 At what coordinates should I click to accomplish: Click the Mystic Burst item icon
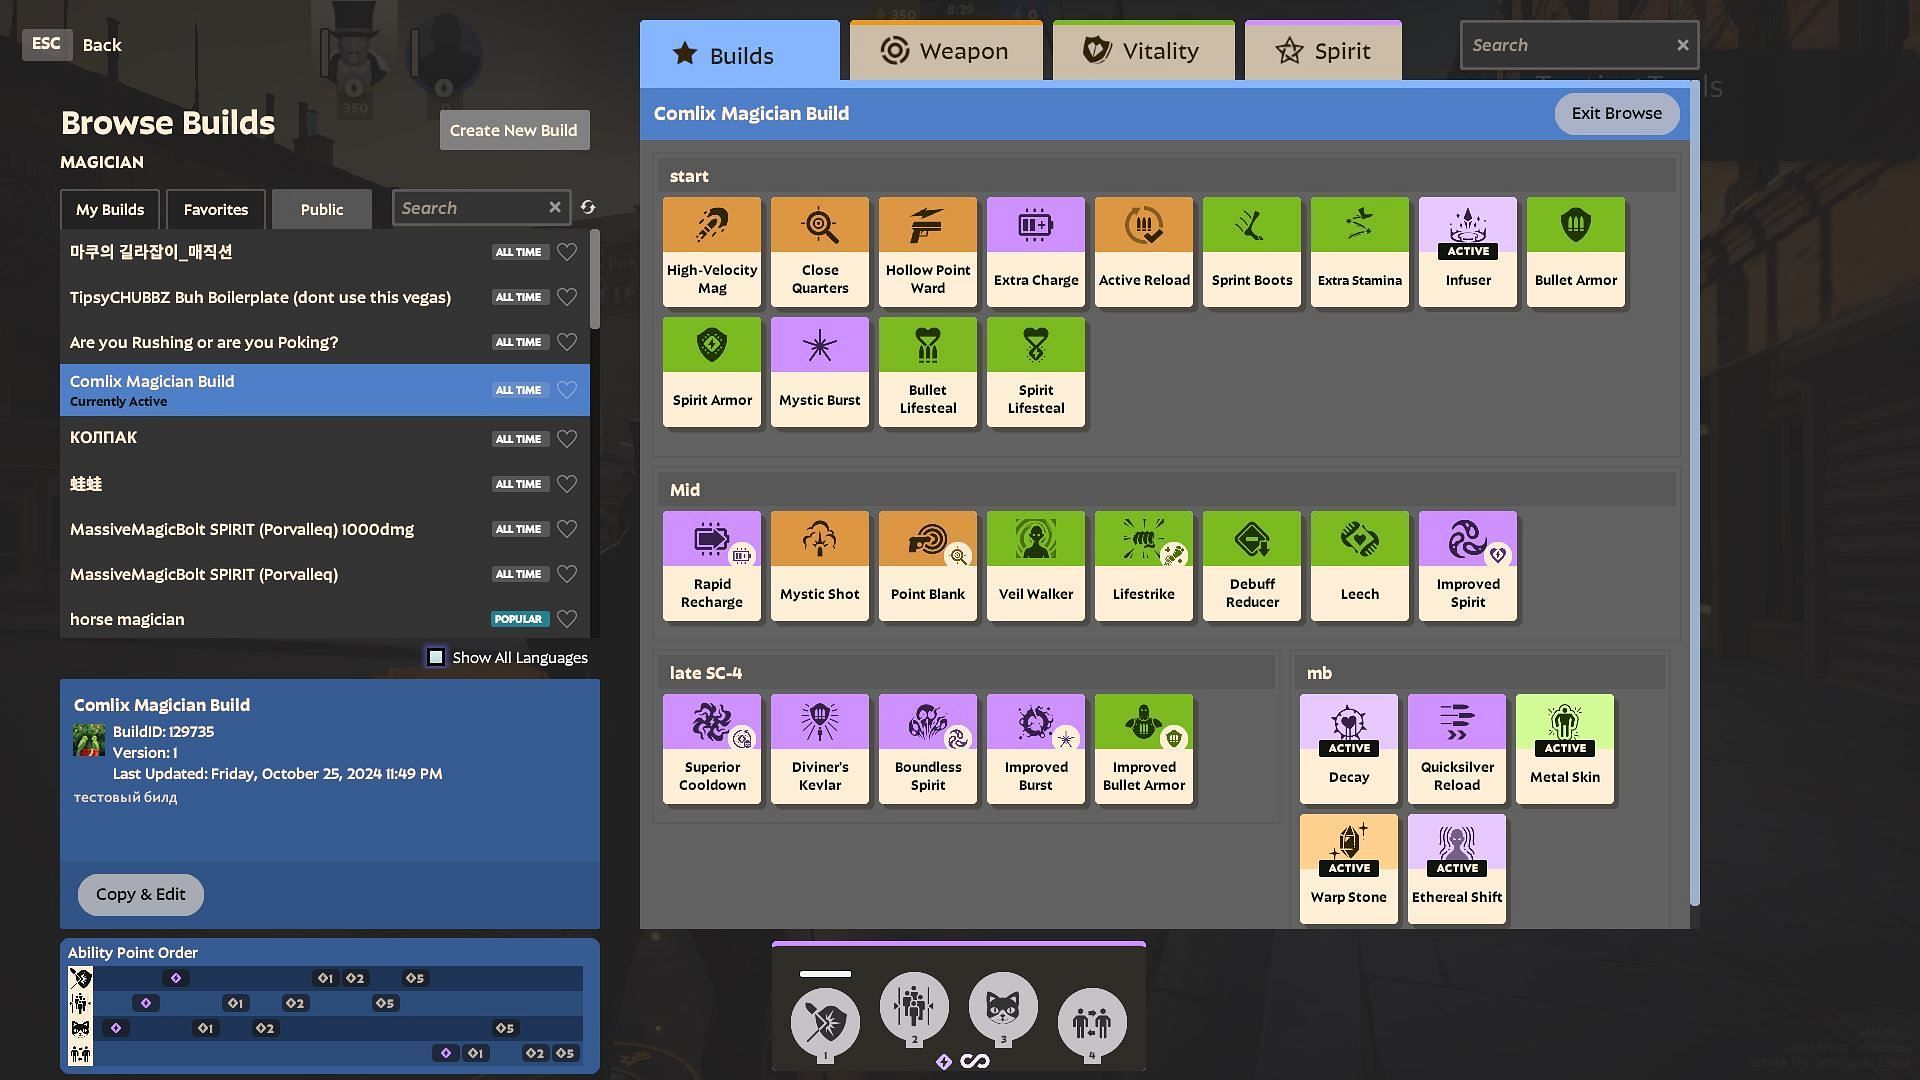click(819, 346)
